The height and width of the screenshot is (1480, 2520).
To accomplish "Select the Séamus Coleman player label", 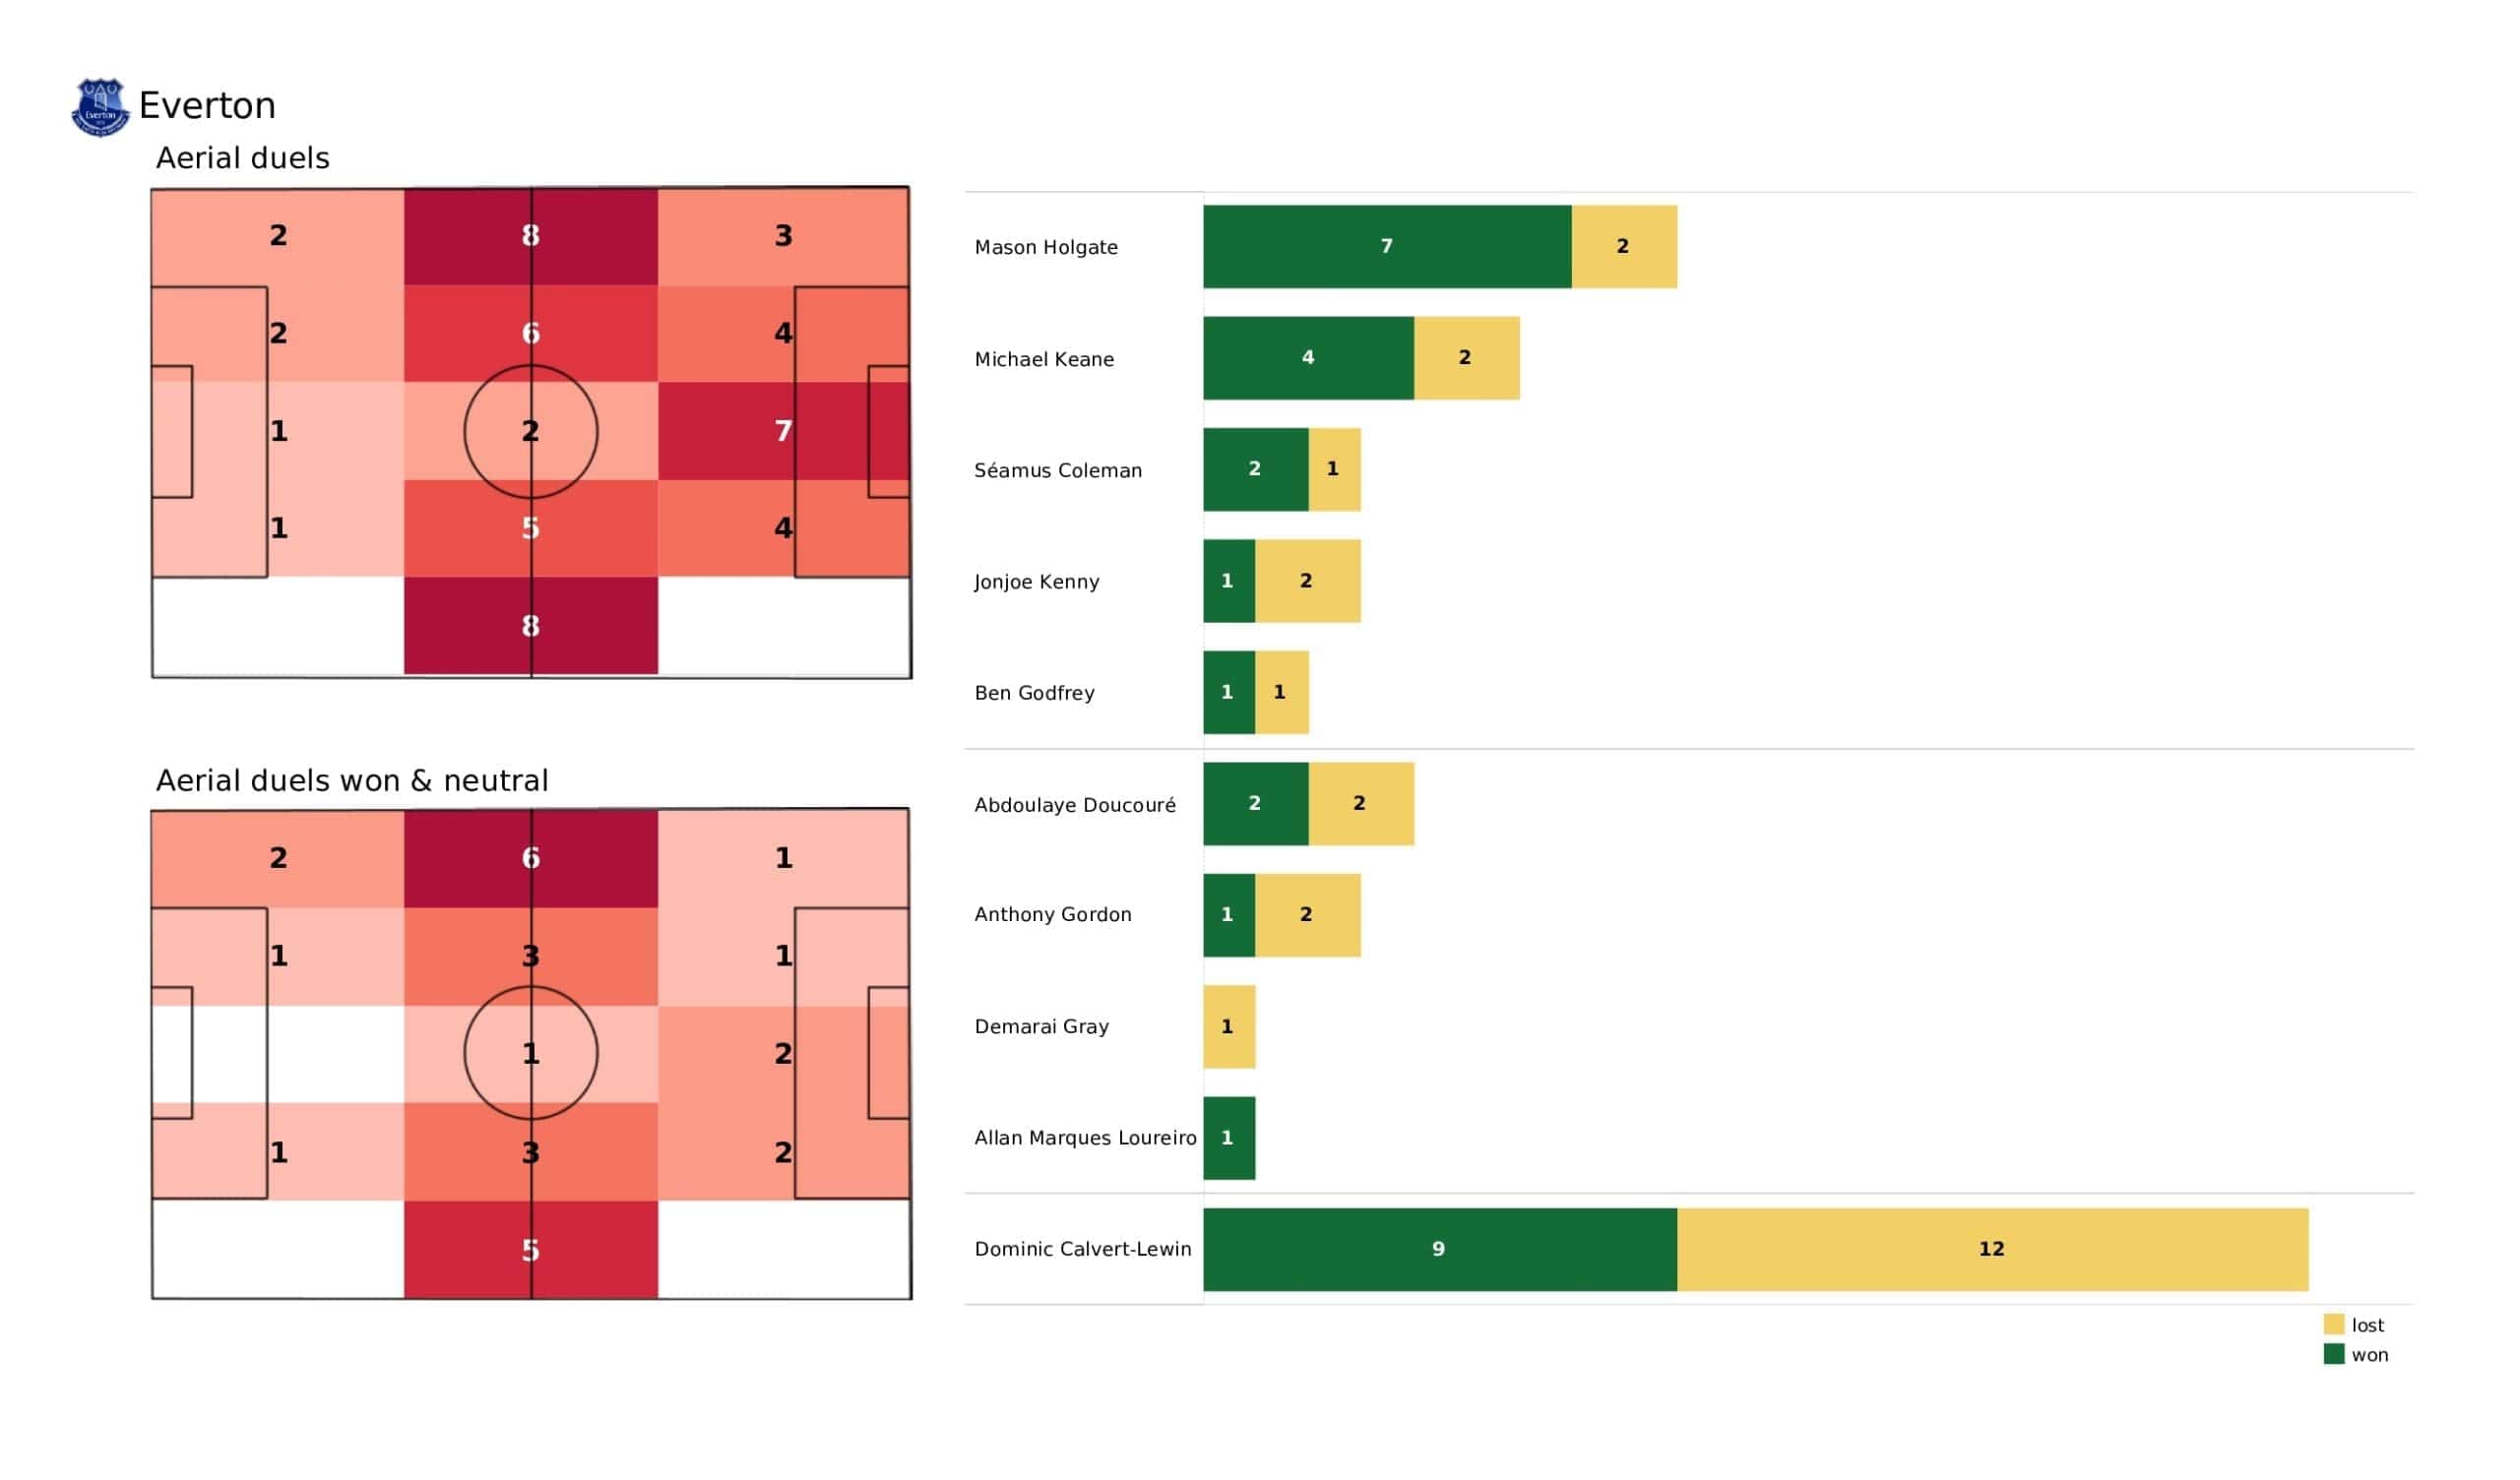I will click(x=1058, y=471).
